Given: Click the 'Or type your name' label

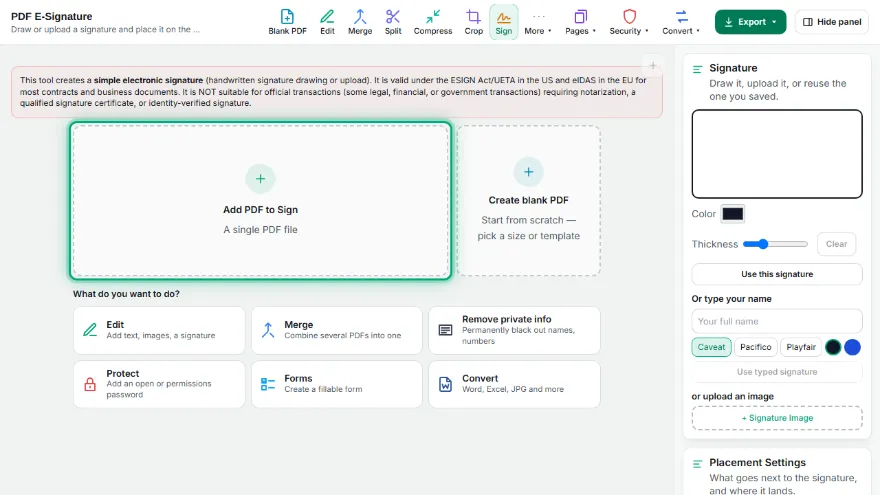Looking at the screenshot, I should tap(731, 299).
